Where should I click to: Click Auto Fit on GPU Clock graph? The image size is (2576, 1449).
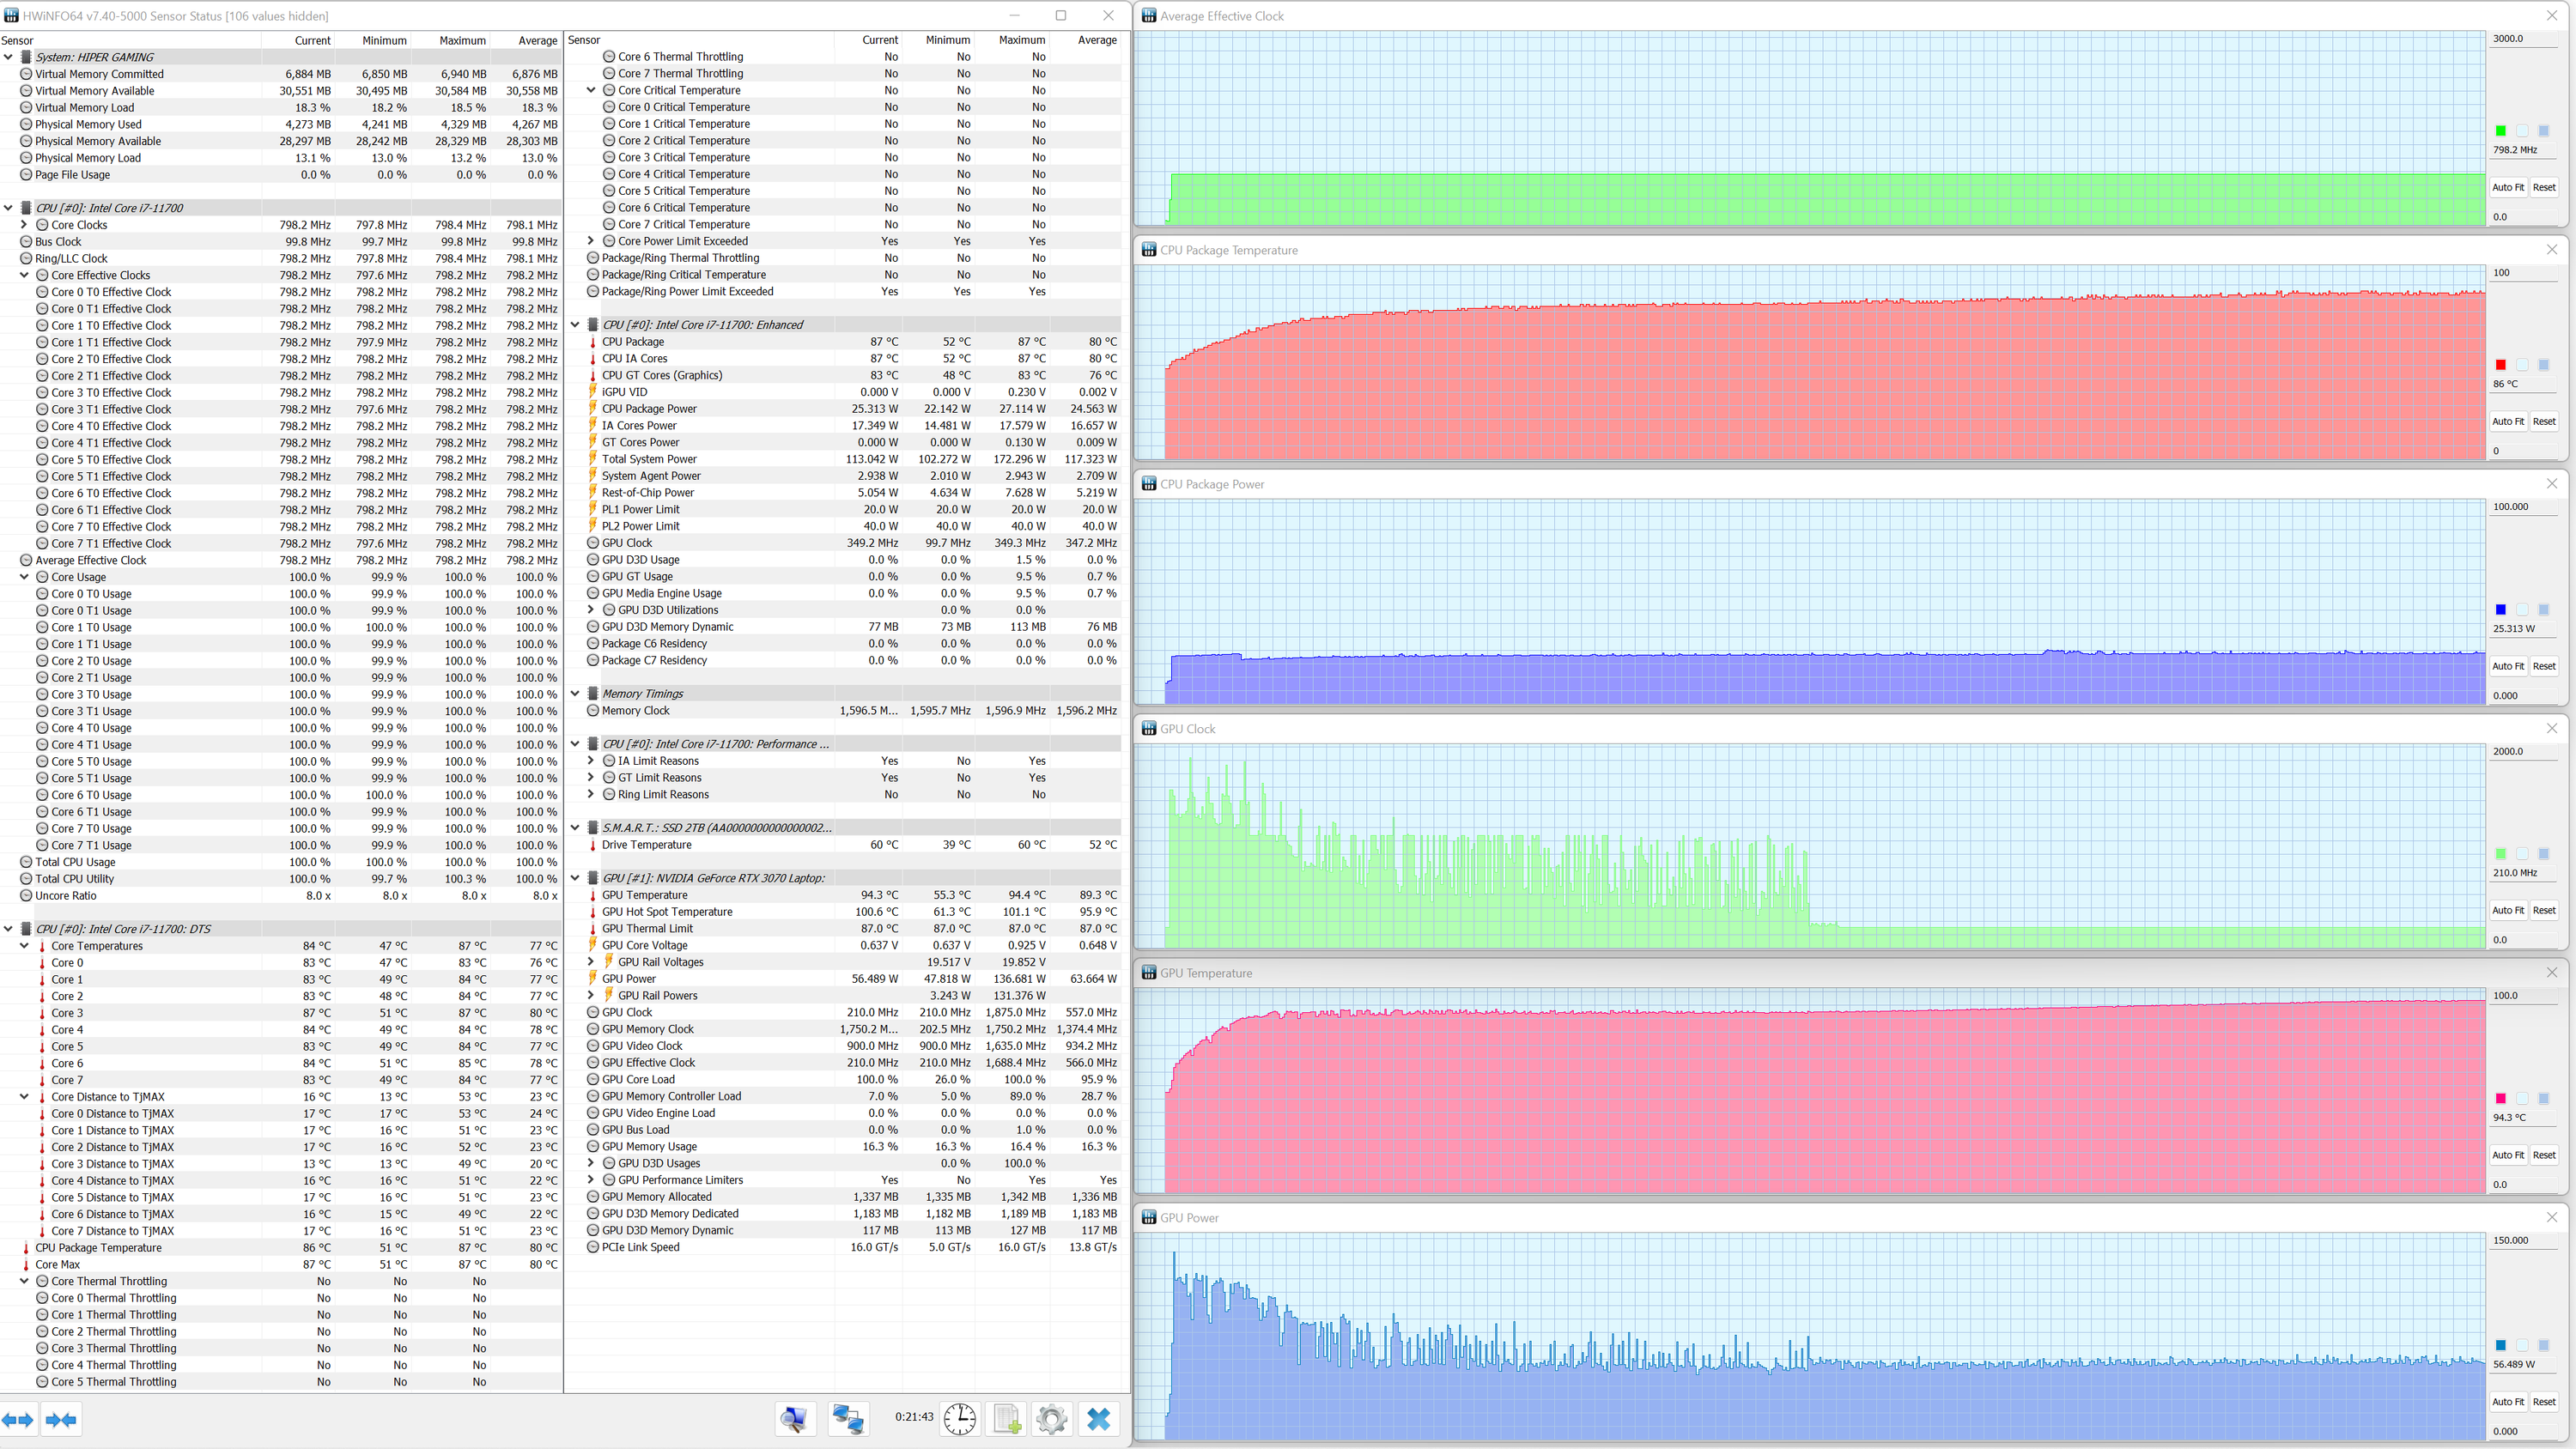[x=2507, y=910]
